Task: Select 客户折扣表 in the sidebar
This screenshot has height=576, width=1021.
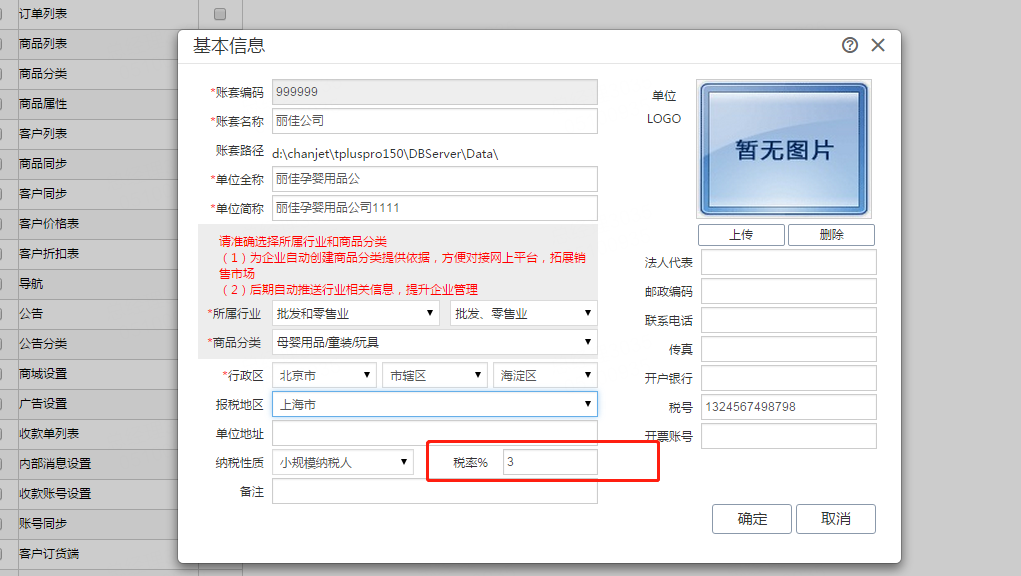Action: [x=49, y=253]
